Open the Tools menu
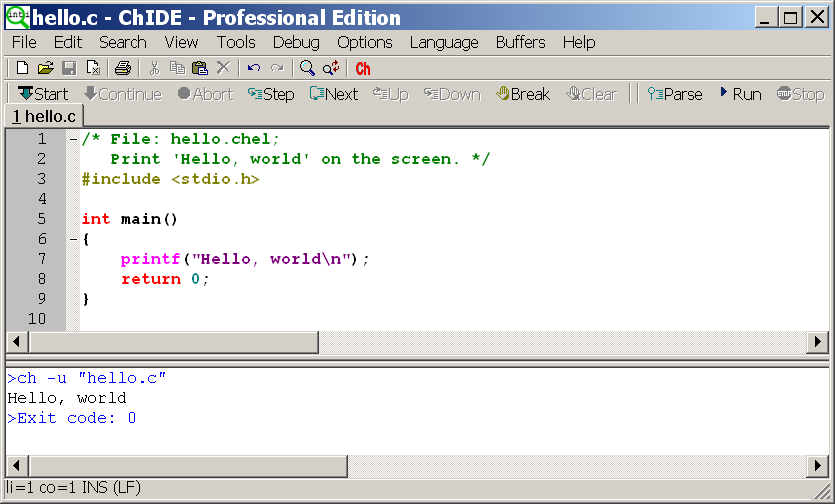 pyautogui.click(x=236, y=42)
